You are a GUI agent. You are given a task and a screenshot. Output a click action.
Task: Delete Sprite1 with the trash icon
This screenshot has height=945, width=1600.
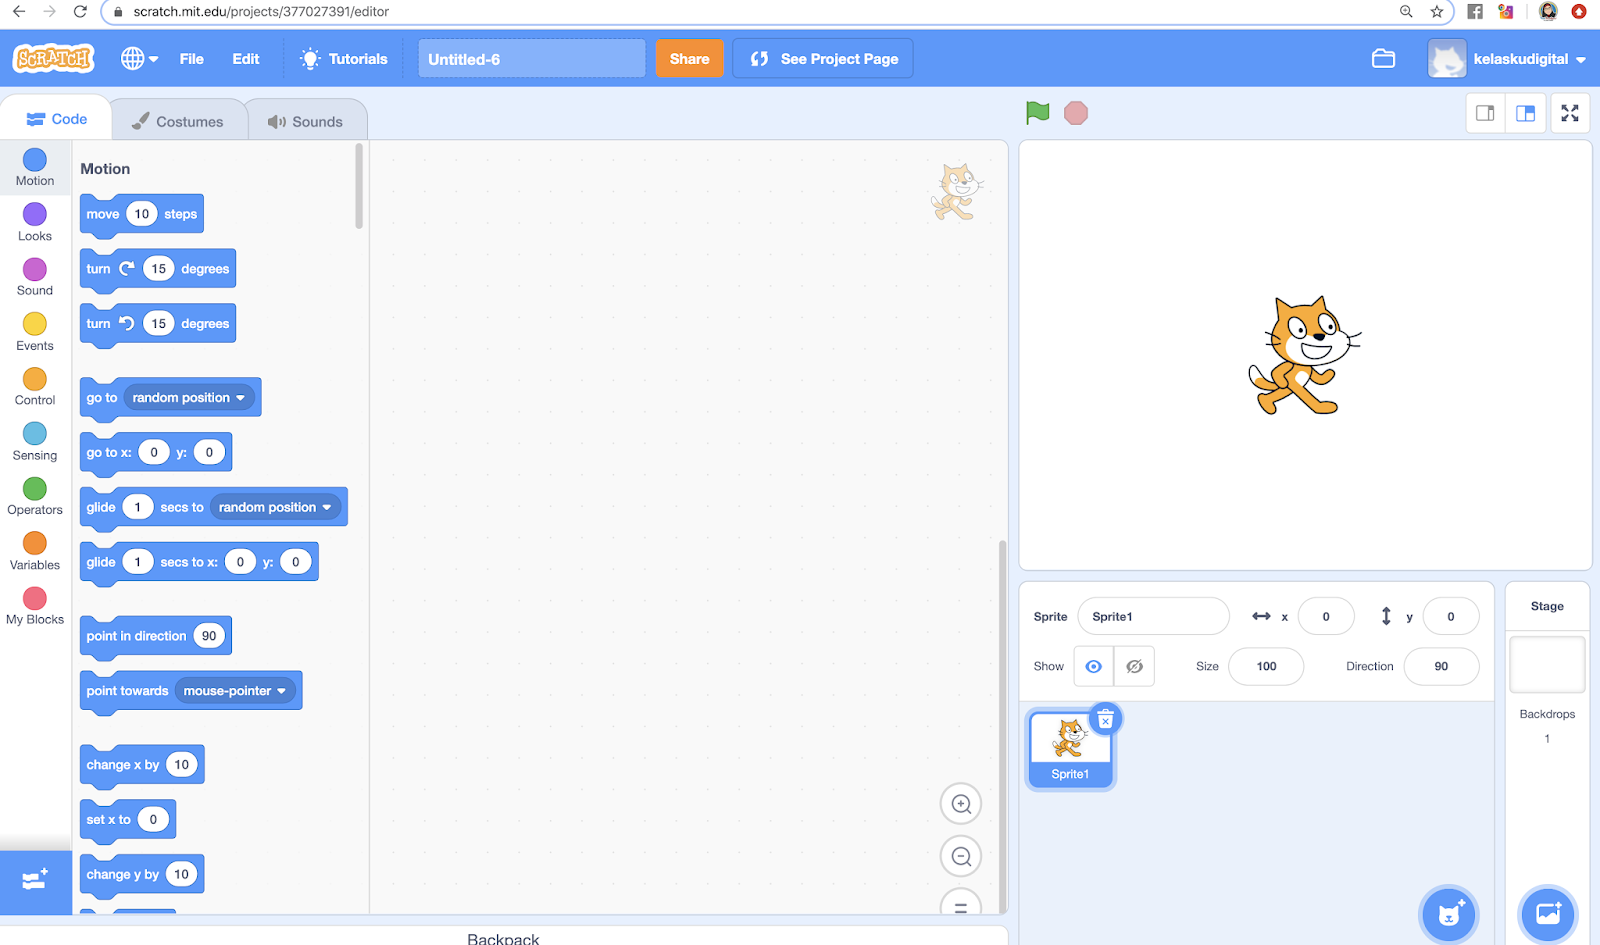click(x=1105, y=719)
